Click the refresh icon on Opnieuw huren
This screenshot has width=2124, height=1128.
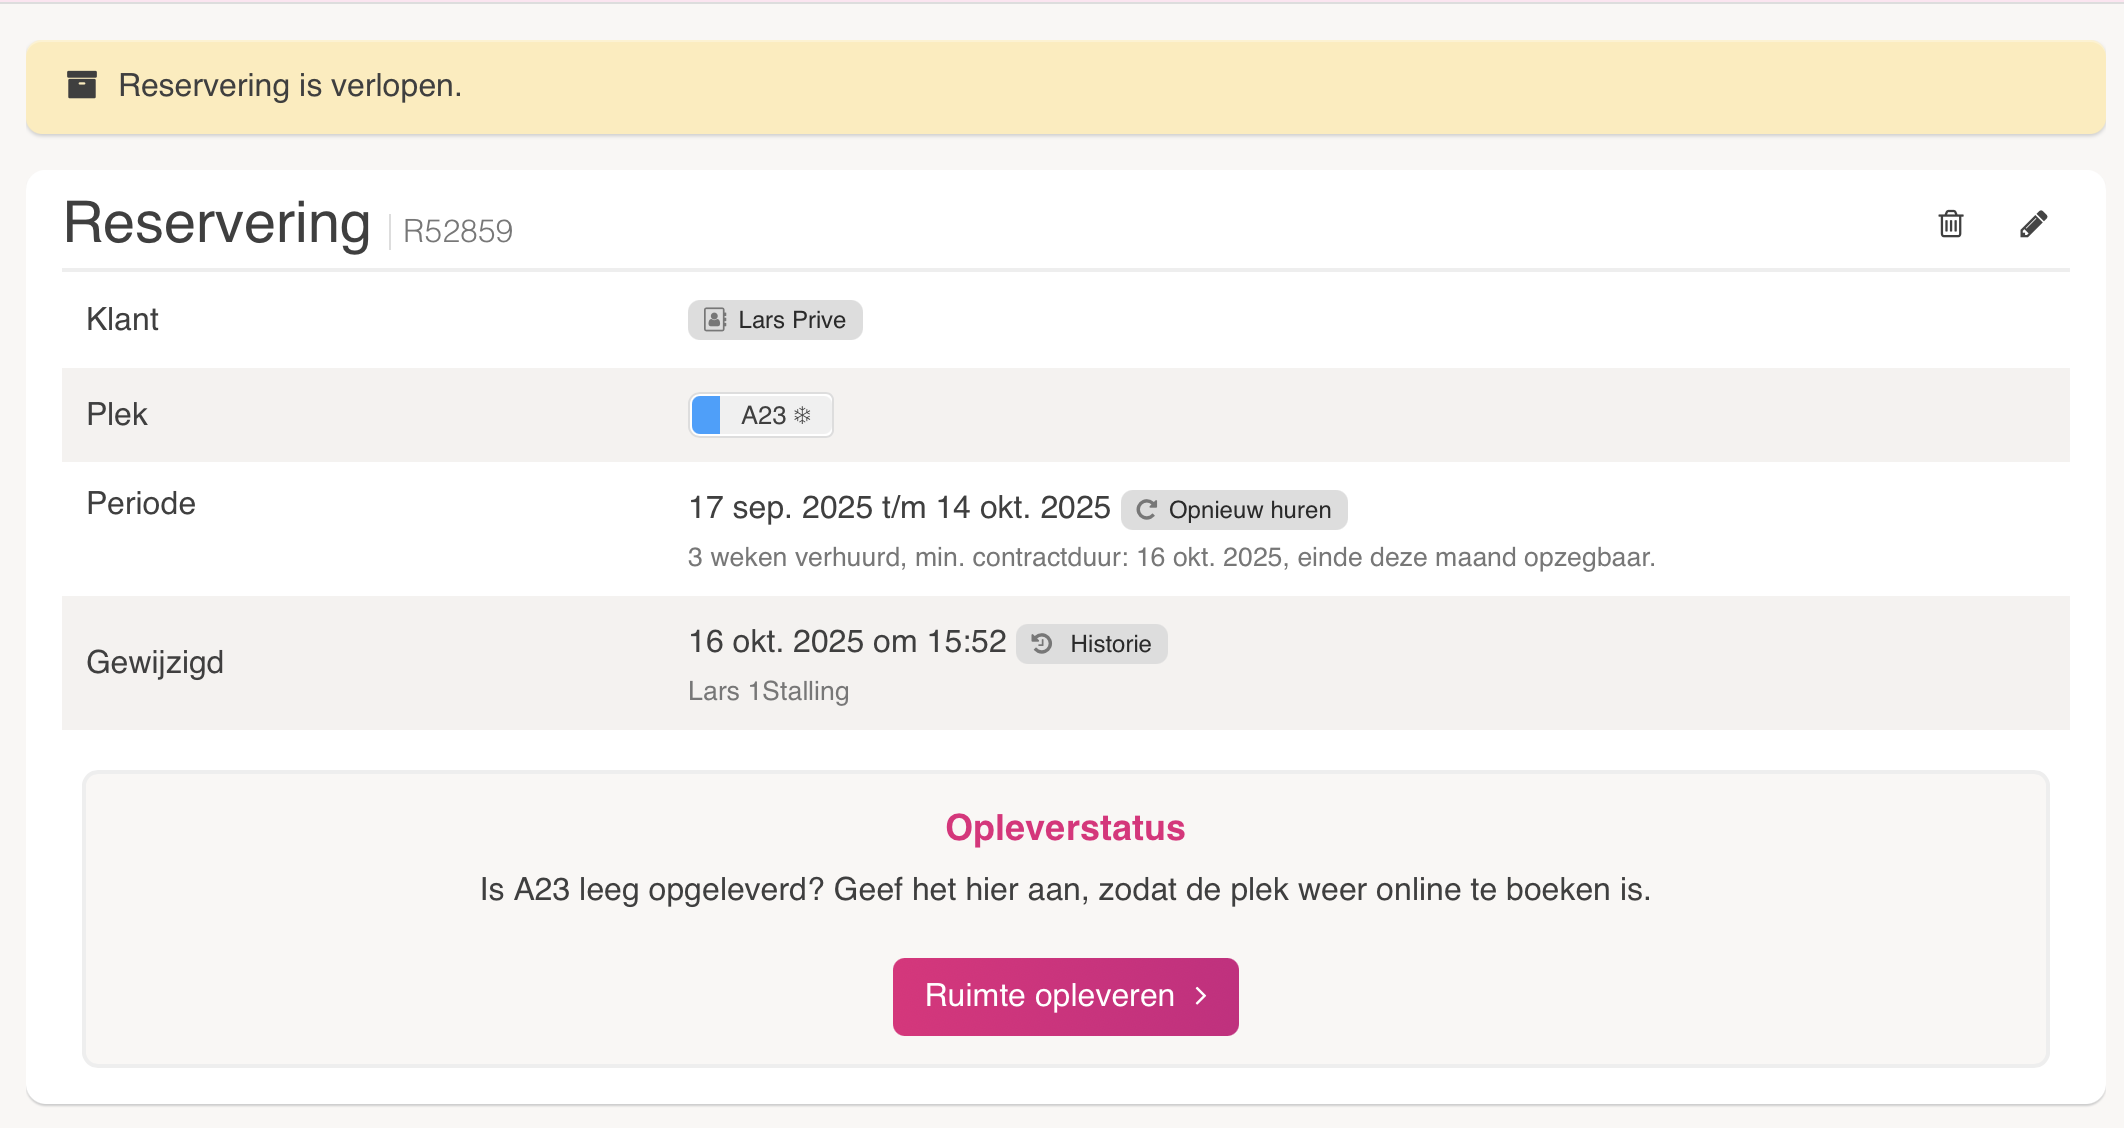point(1146,510)
